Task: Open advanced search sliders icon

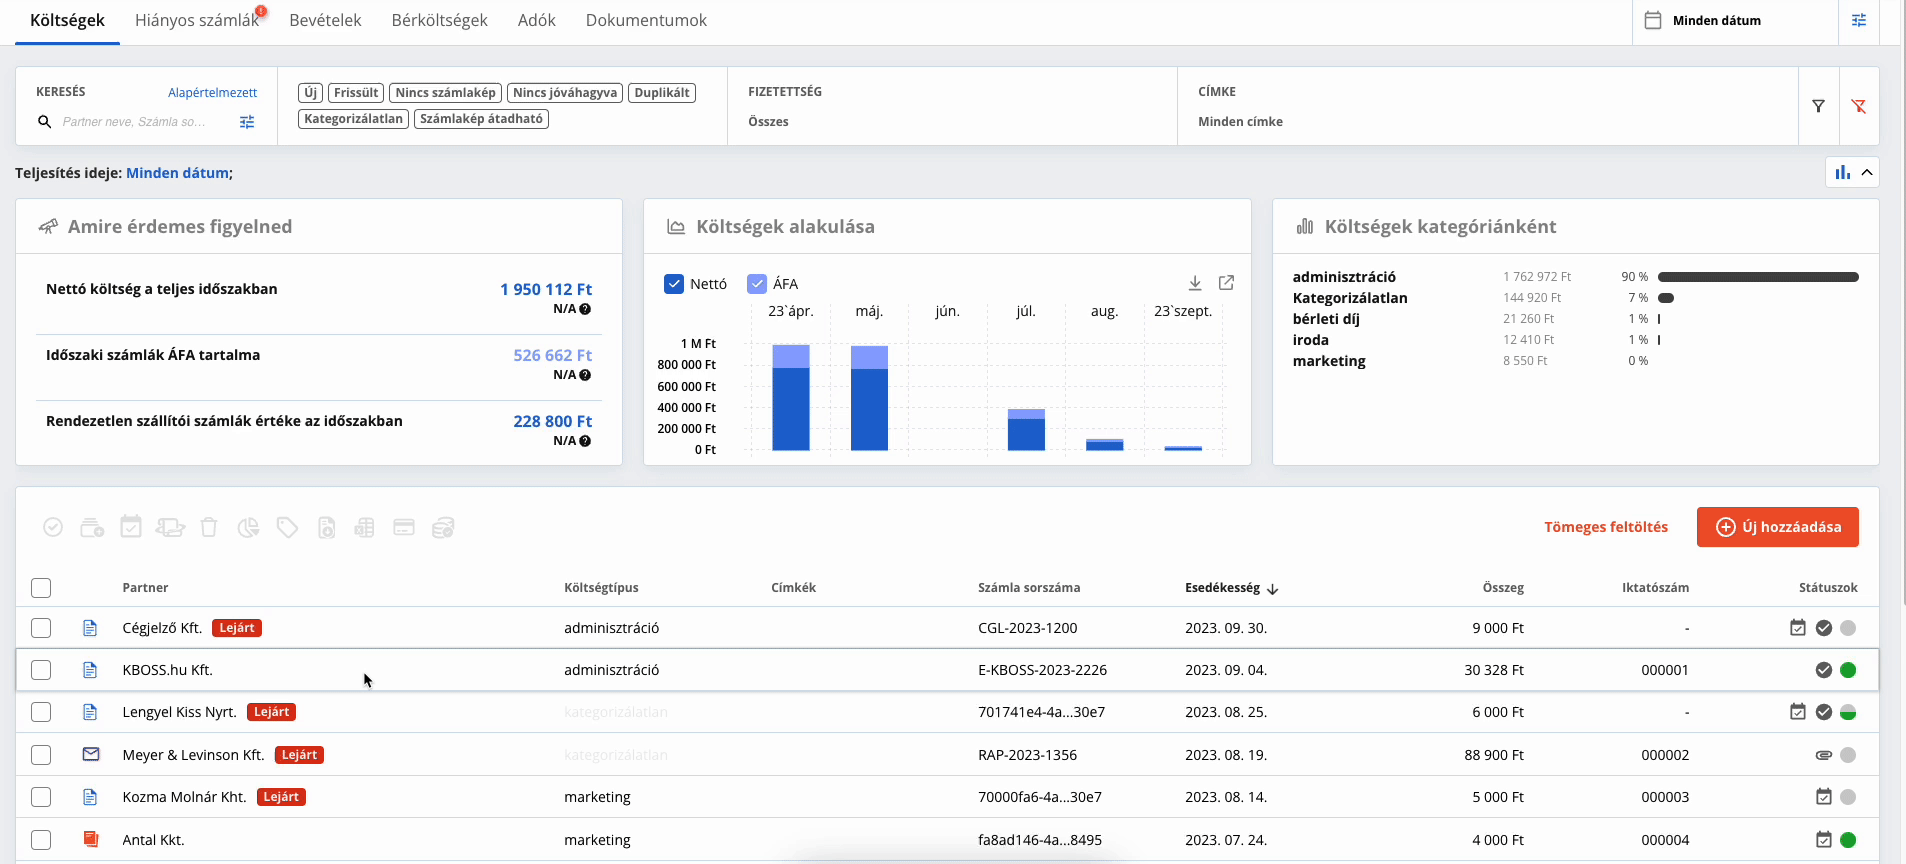Action: (x=247, y=122)
